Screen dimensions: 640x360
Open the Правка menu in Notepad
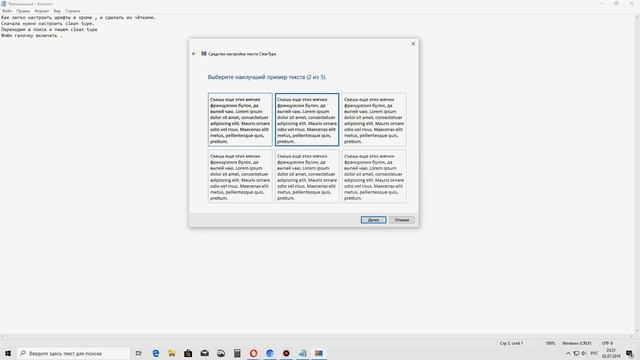(23, 11)
